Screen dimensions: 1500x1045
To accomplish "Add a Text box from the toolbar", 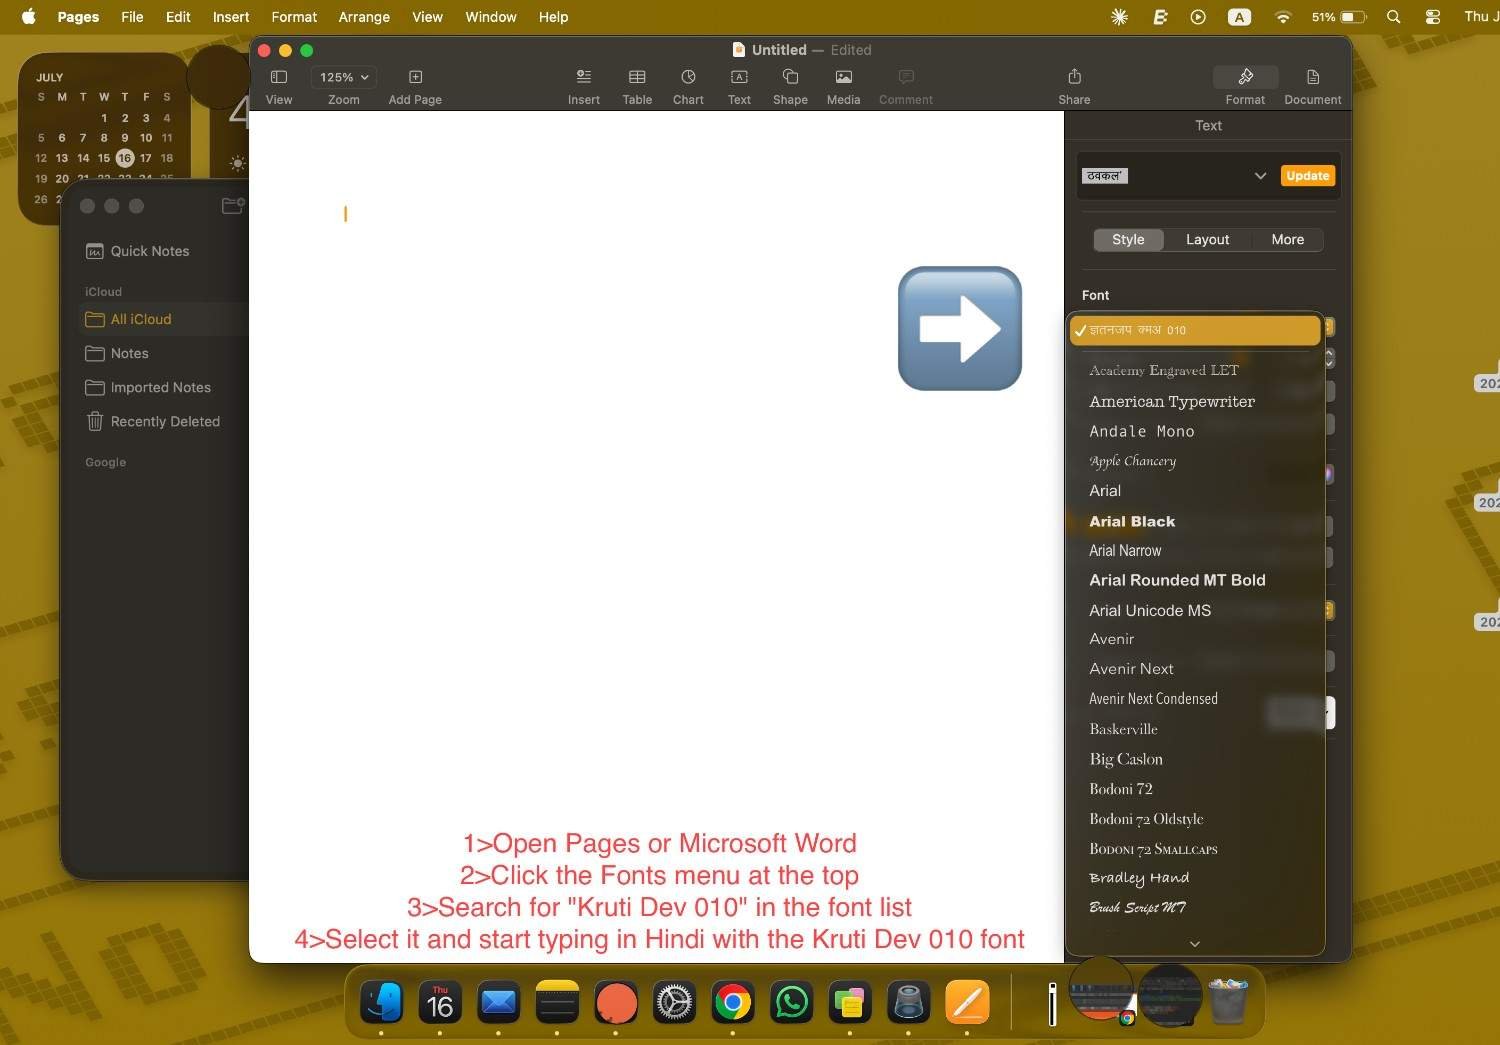I will (739, 77).
